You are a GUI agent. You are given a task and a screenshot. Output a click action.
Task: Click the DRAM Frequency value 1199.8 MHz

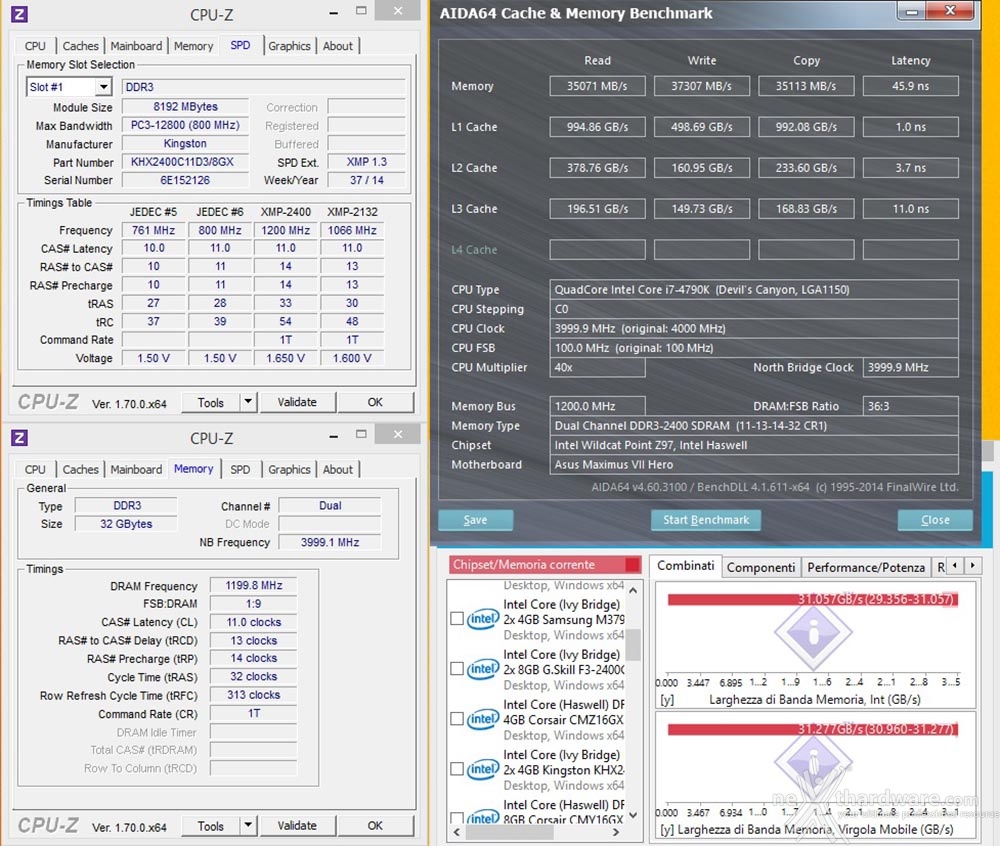tap(254, 585)
